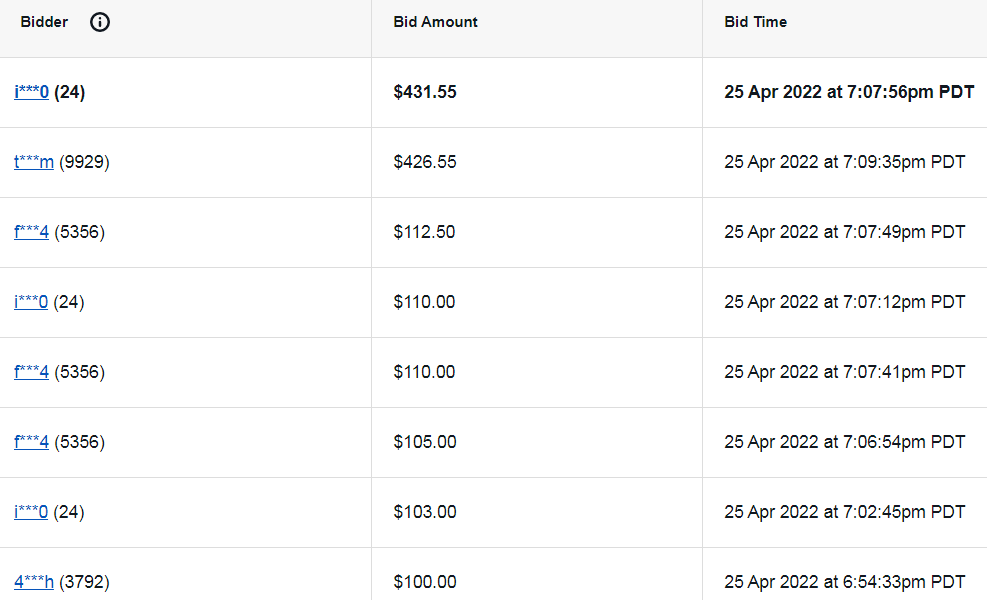The width and height of the screenshot is (987, 600).
Task: Open bidder f***4 with $112.50 bid
Action: click(31, 232)
